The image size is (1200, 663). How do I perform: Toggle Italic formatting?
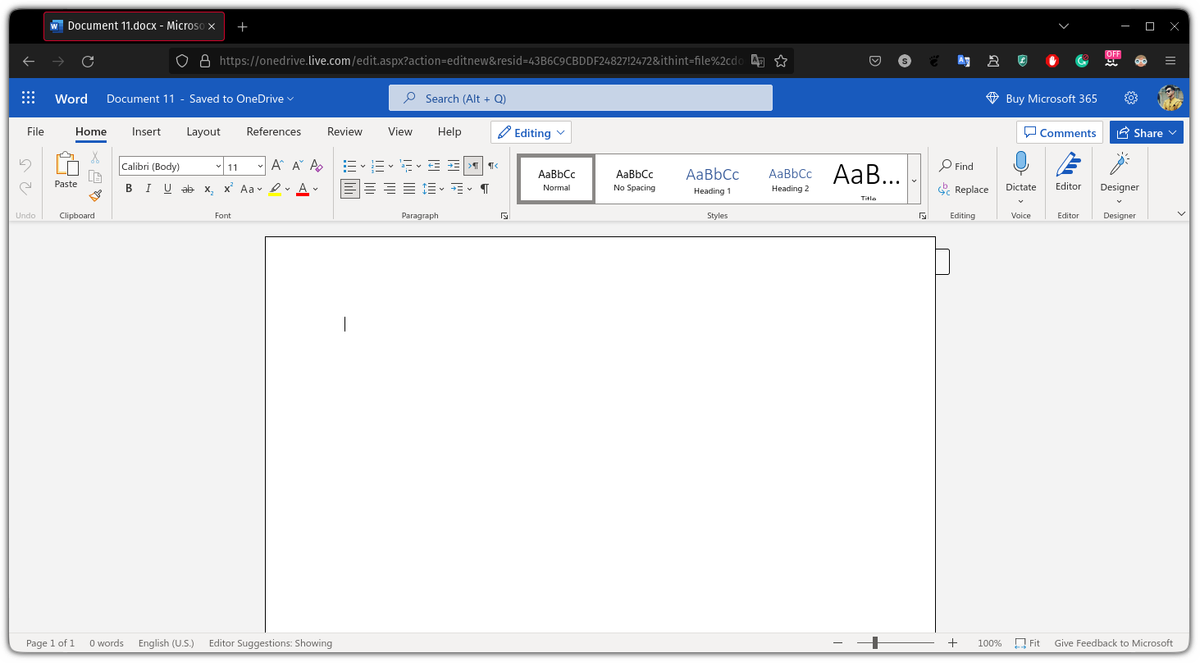(x=148, y=189)
